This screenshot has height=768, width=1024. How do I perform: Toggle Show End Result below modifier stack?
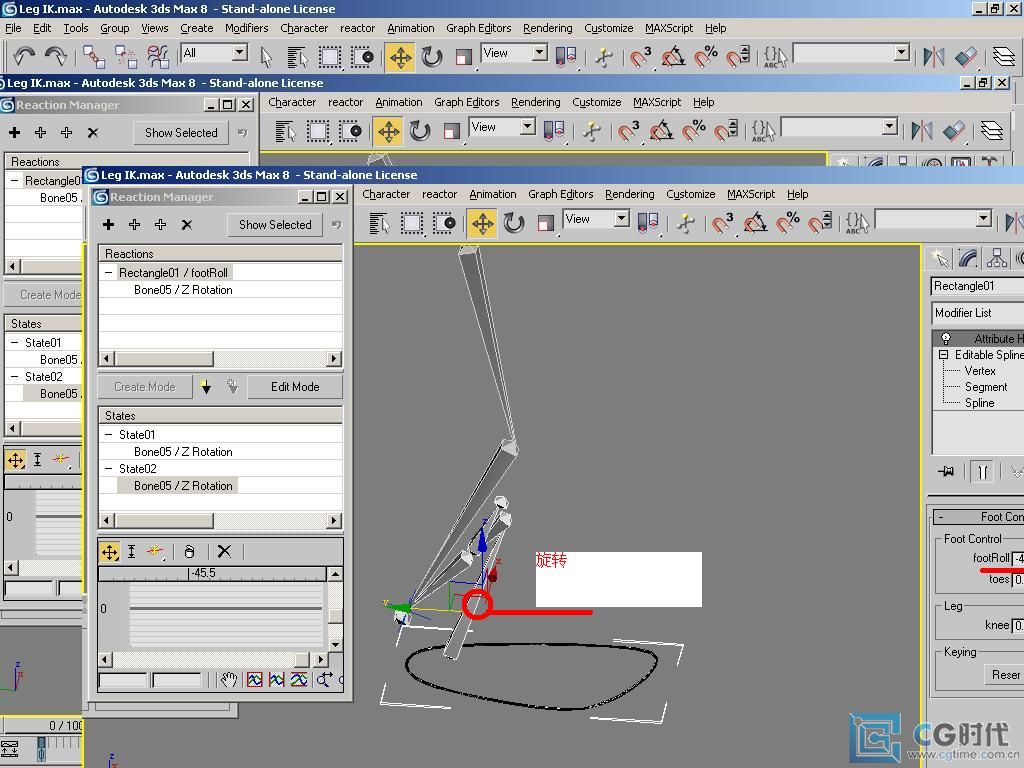[x=983, y=471]
